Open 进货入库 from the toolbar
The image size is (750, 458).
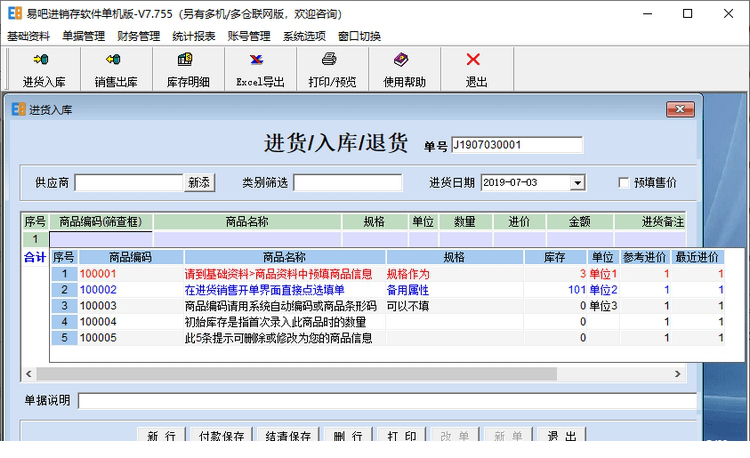point(44,69)
